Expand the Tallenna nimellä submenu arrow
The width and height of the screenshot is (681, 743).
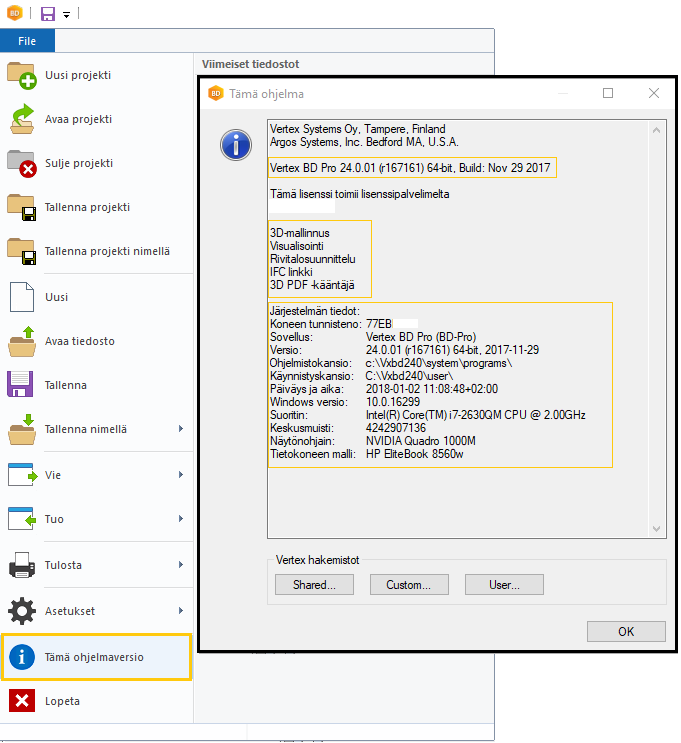181,429
